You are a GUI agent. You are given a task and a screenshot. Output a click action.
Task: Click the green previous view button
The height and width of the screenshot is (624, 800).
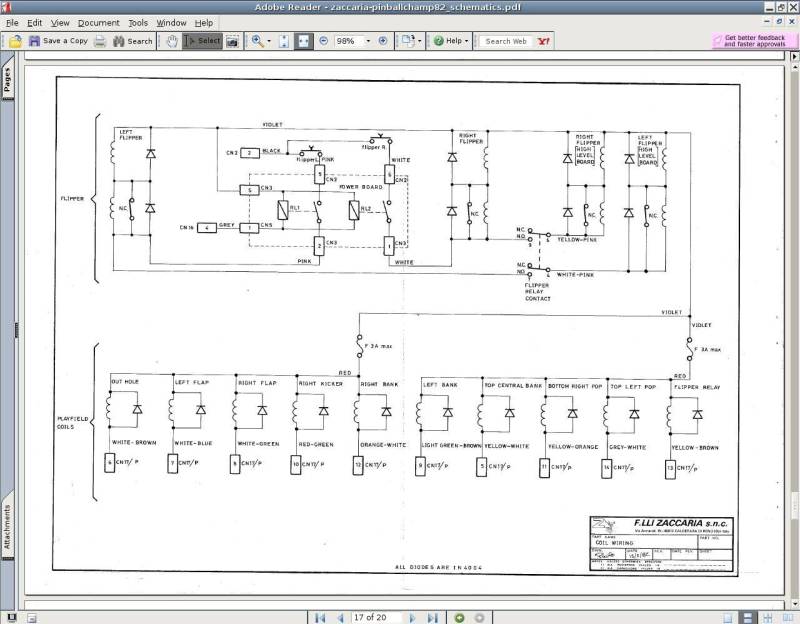(459, 617)
